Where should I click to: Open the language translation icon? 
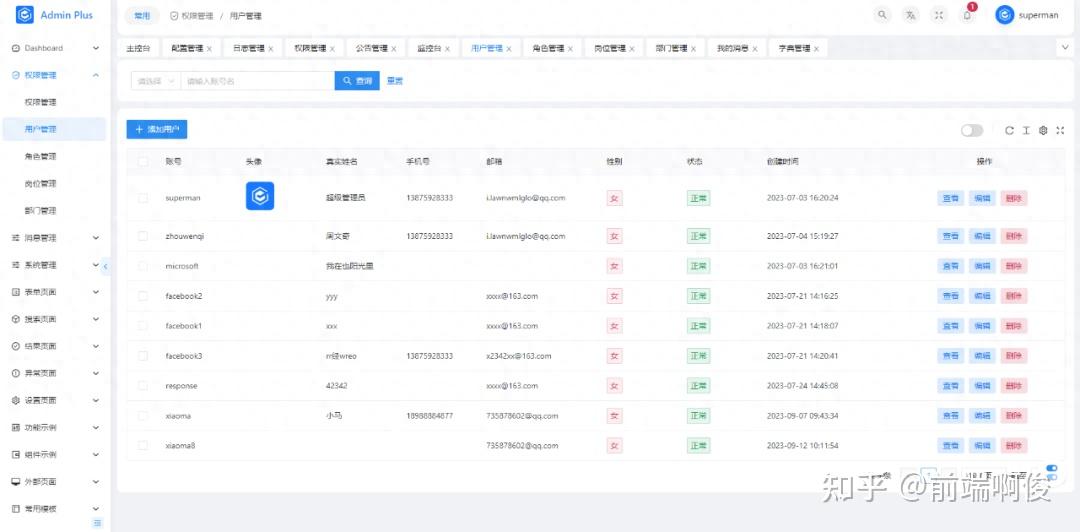(x=911, y=15)
